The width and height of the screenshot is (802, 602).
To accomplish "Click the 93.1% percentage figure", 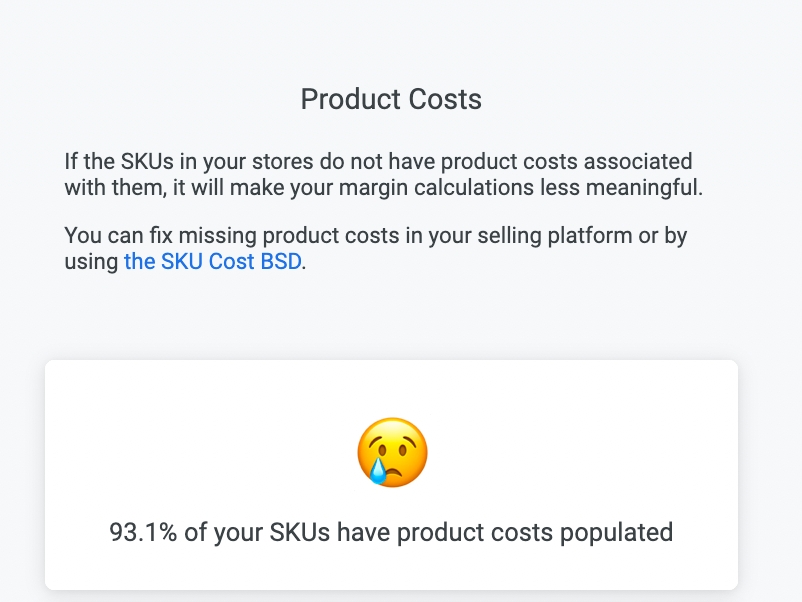I will pos(143,532).
